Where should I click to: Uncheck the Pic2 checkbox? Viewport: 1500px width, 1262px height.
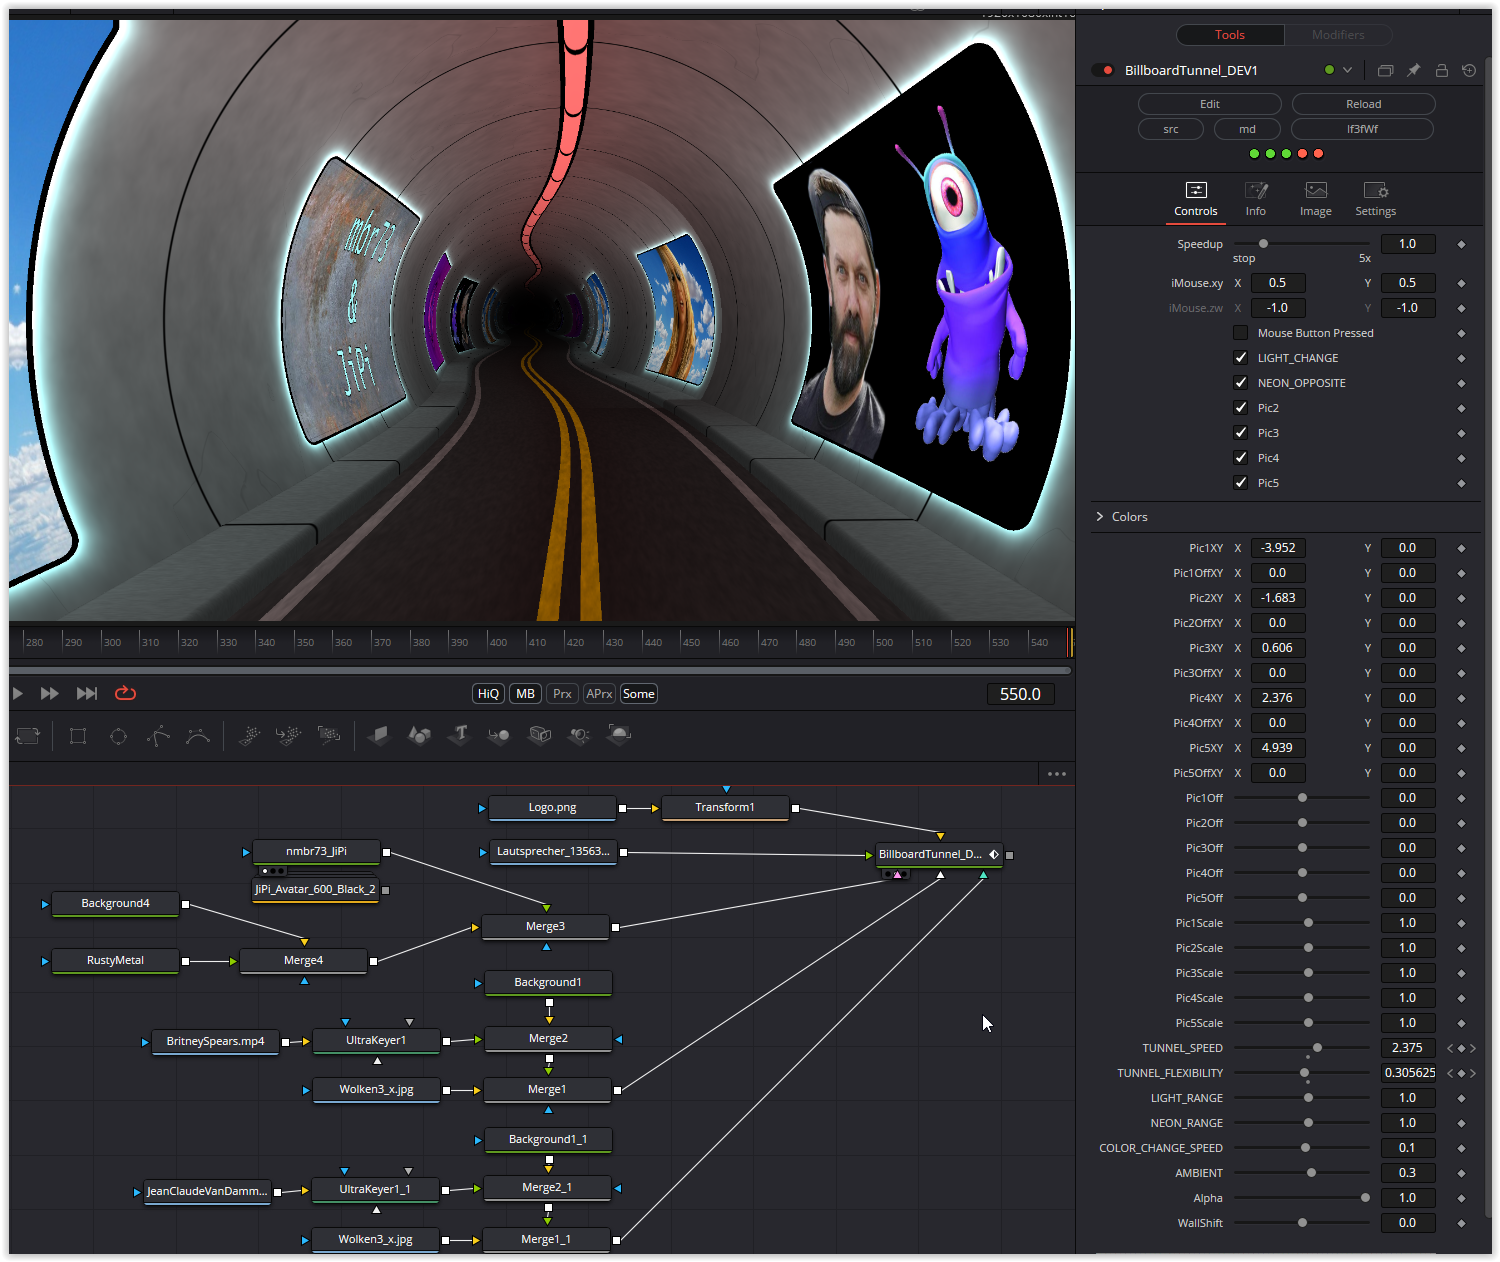[x=1240, y=408]
